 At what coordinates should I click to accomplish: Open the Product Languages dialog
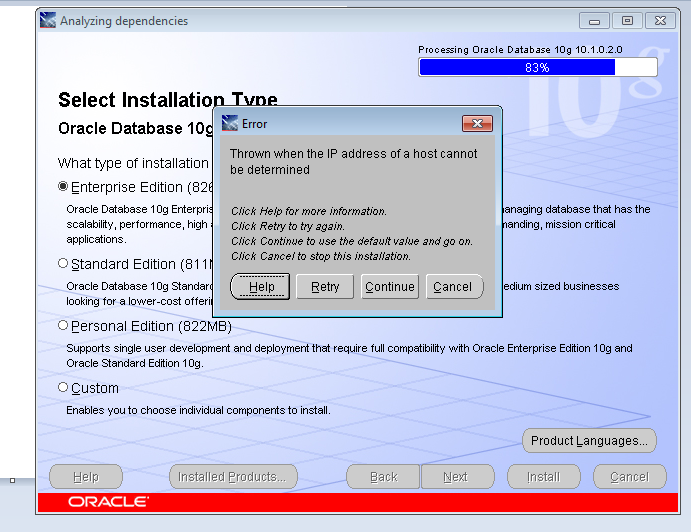point(589,441)
